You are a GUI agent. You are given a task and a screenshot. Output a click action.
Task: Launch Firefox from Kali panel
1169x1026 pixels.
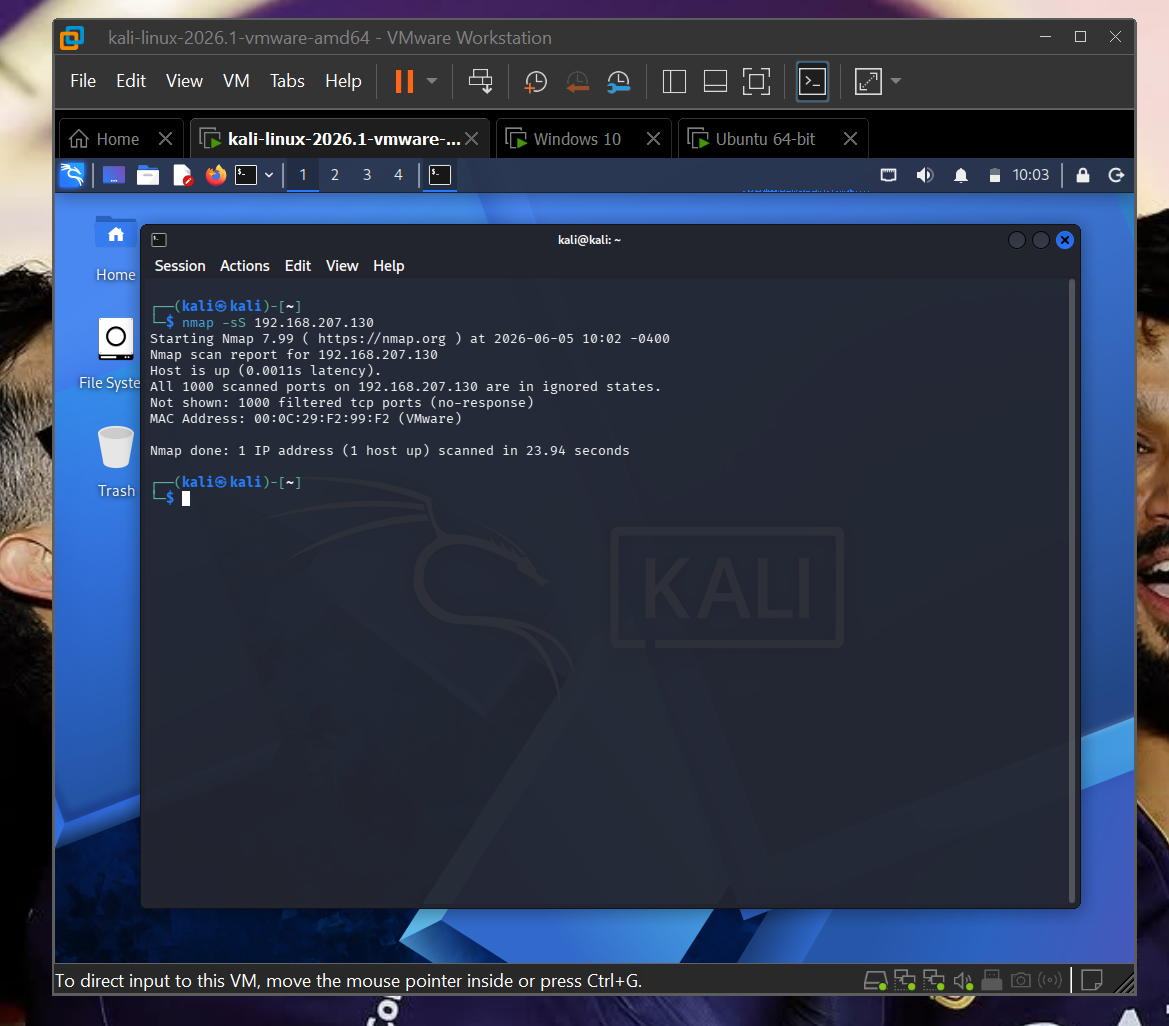click(x=216, y=175)
